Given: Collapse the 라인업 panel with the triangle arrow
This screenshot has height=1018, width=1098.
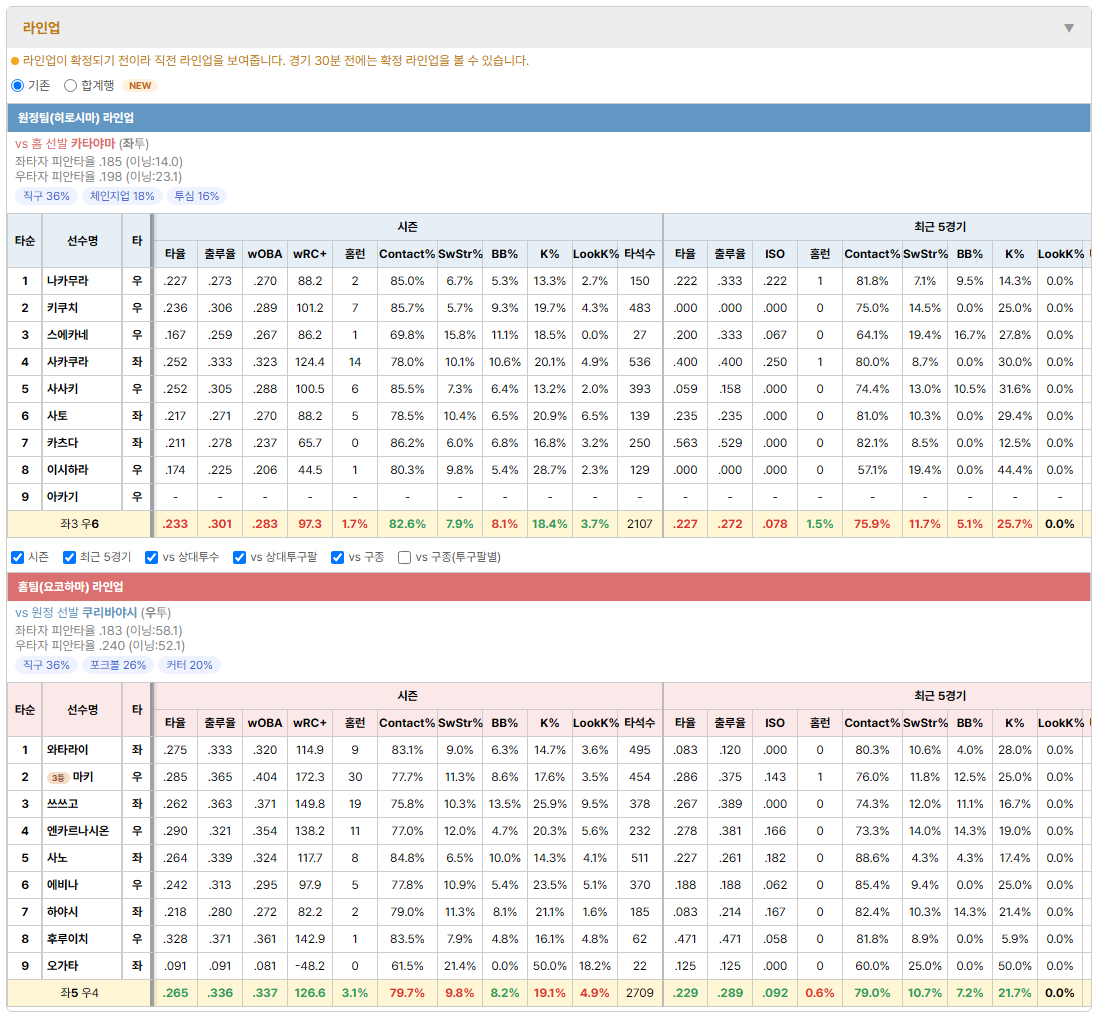Looking at the screenshot, I should pos(1069,28).
